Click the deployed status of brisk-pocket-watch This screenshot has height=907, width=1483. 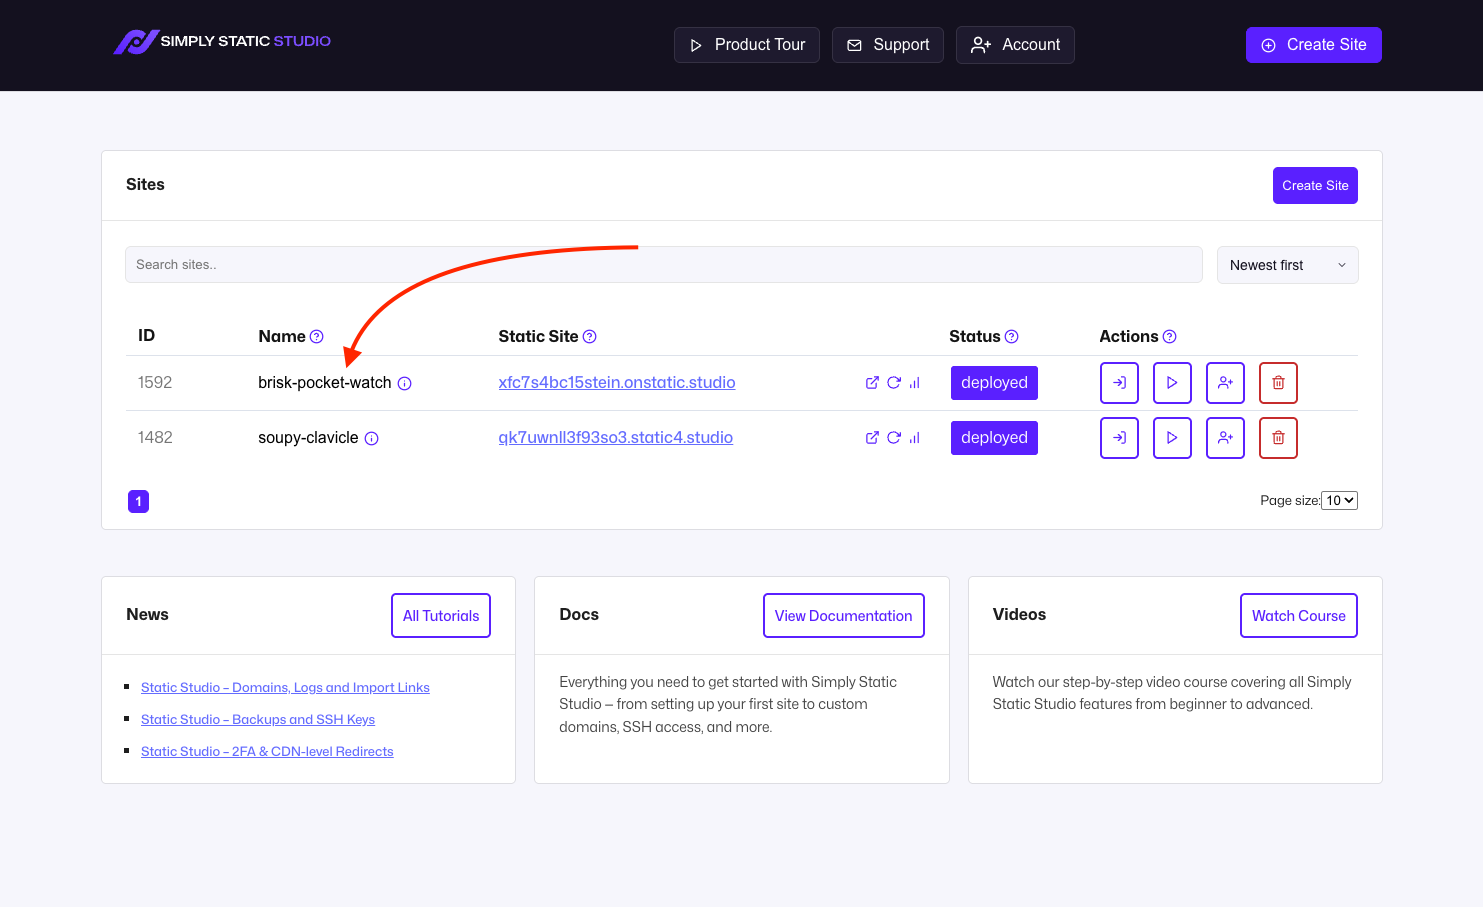click(x=994, y=383)
